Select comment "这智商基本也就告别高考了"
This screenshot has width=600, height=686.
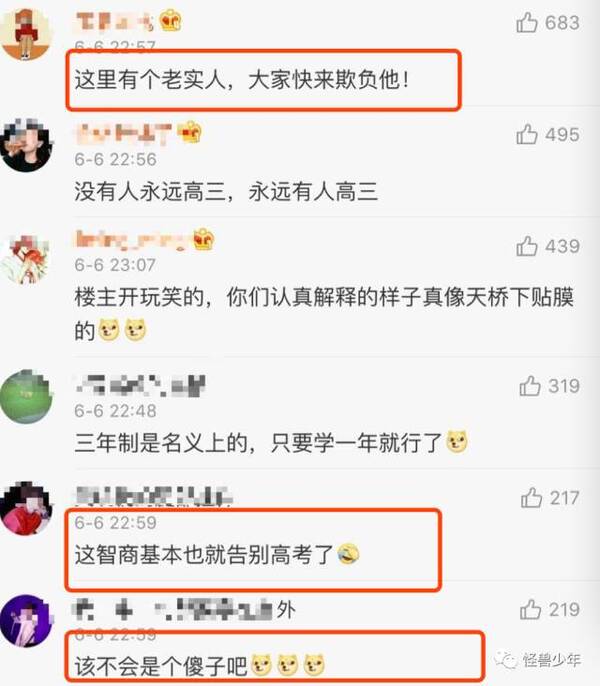click(217, 554)
